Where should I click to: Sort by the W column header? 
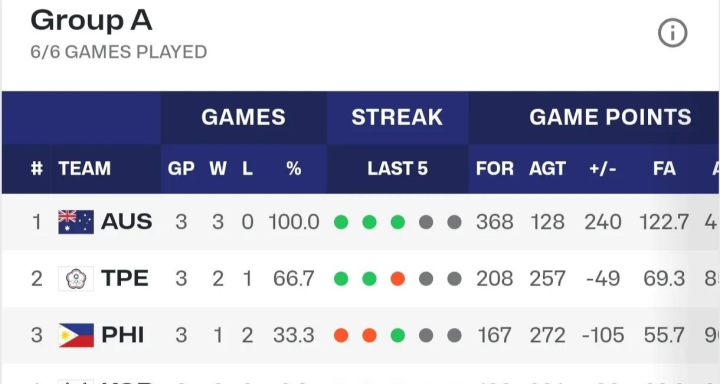pyautogui.click(x=218, y=169)
